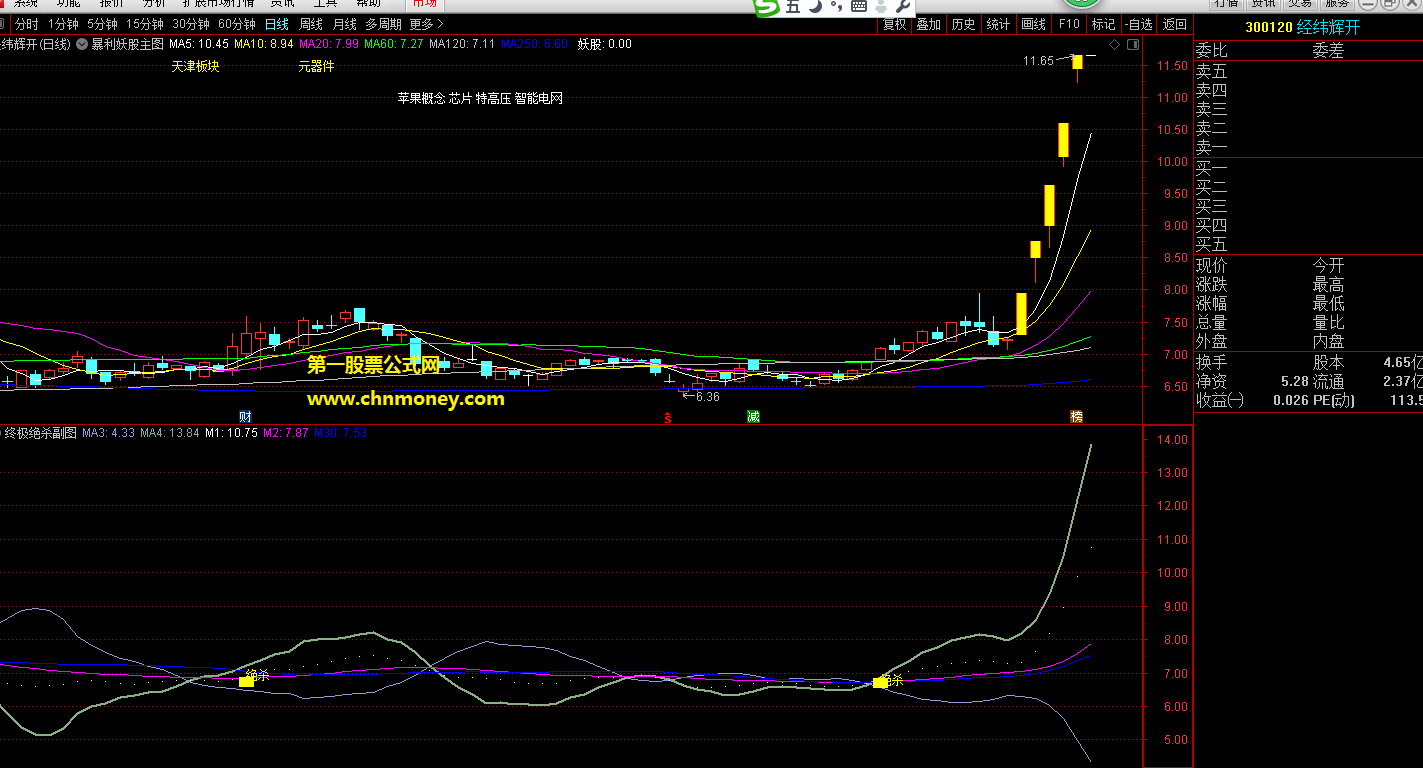Click the 现价 label in quote panel
1423x768 pixels.
point(1212,266)
